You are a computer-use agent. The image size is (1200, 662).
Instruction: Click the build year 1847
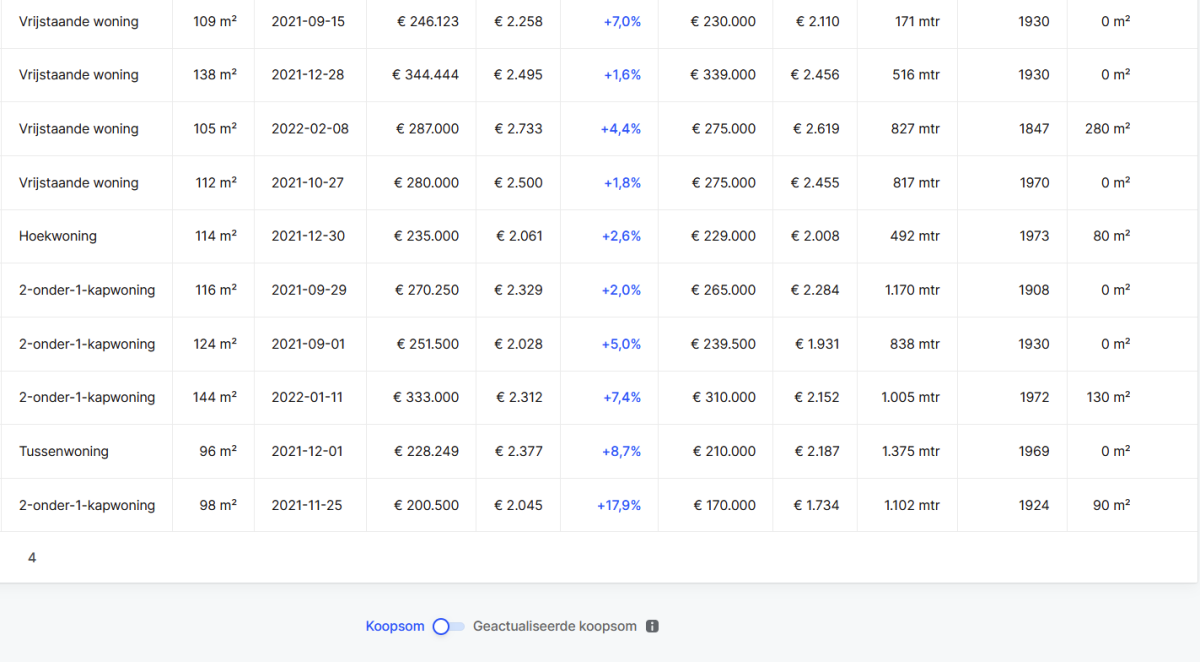pos(1034,129)
